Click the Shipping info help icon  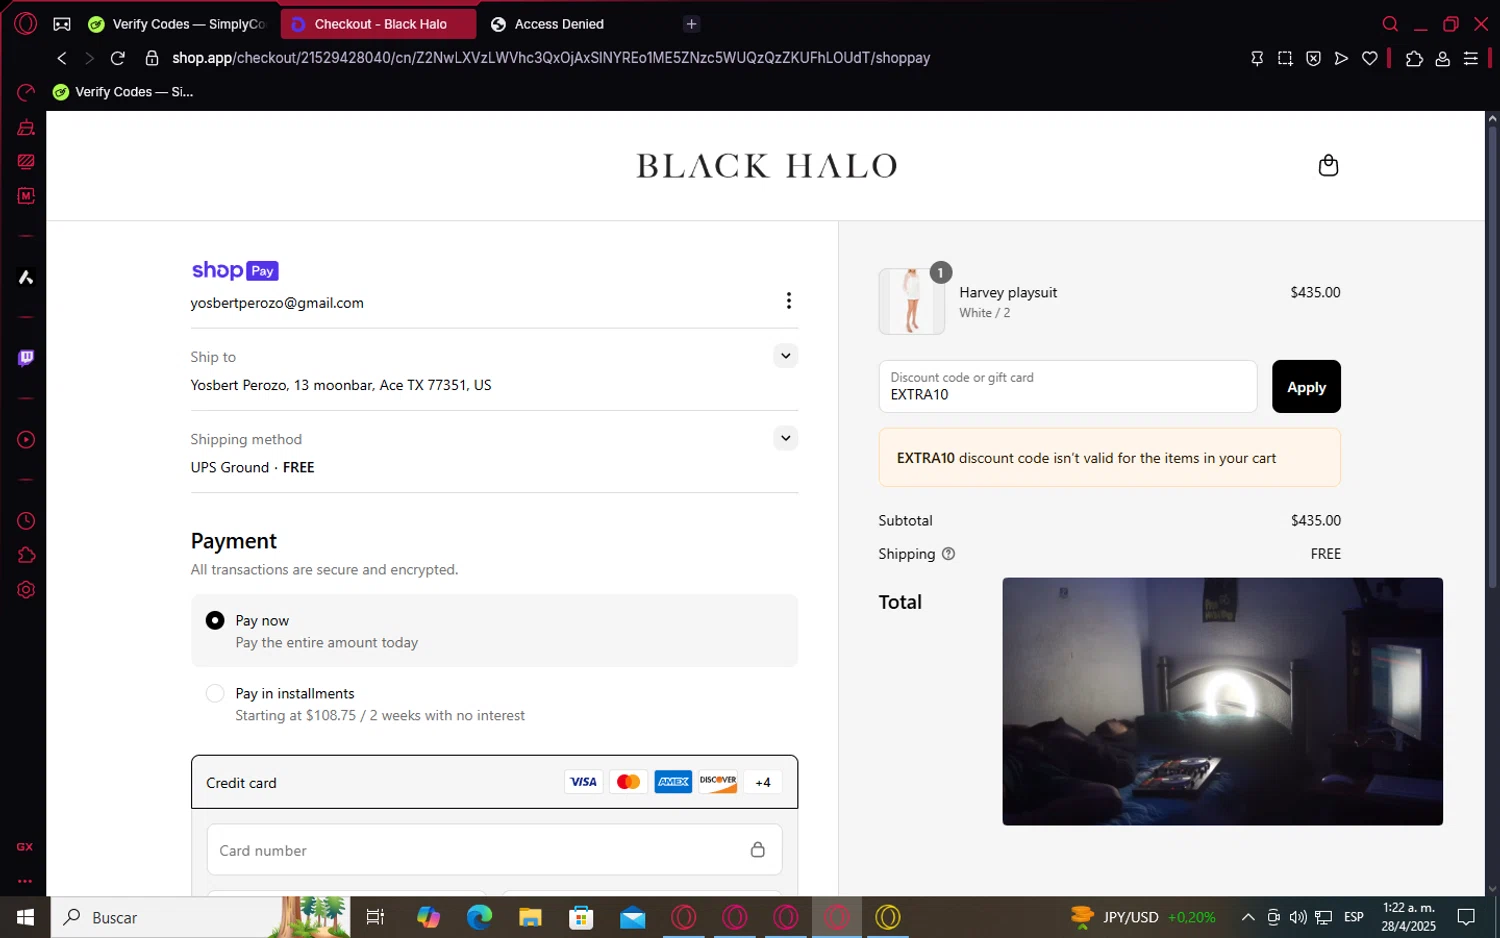949,554
